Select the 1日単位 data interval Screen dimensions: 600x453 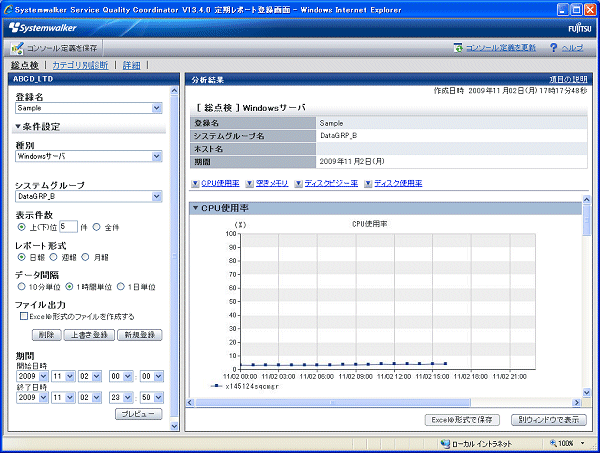pyautogui.click(x=121, y=287)
